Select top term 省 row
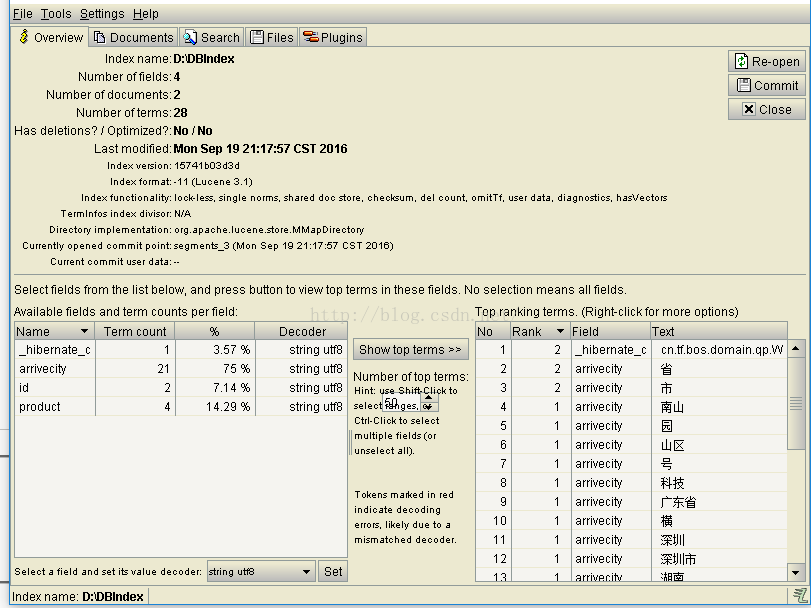 (632, 369)
